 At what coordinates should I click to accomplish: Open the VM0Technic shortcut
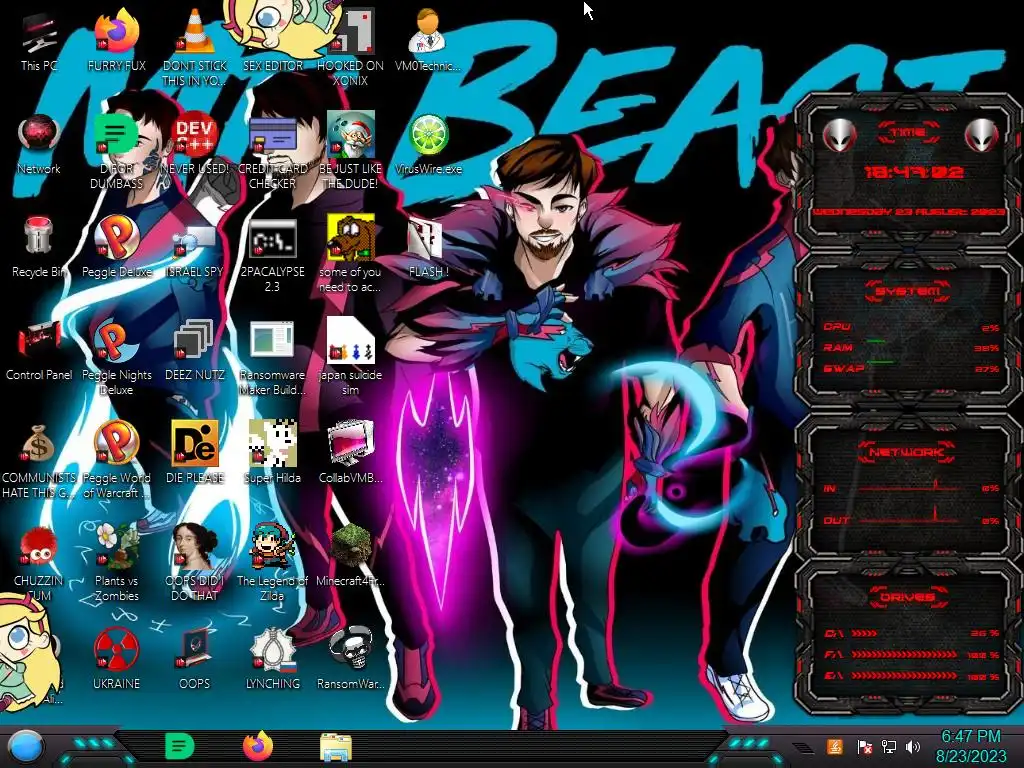pyautogui.click(x=428, y=40)
